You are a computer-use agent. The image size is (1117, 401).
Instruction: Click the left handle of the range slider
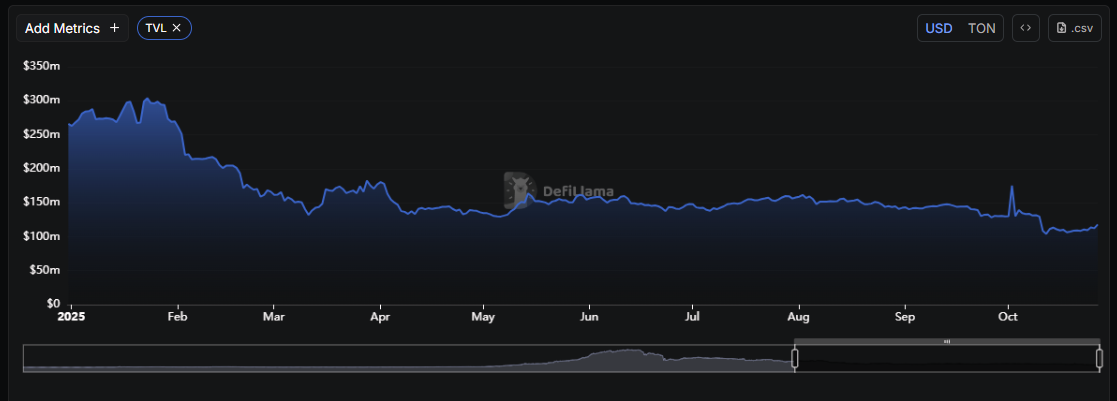795,358
